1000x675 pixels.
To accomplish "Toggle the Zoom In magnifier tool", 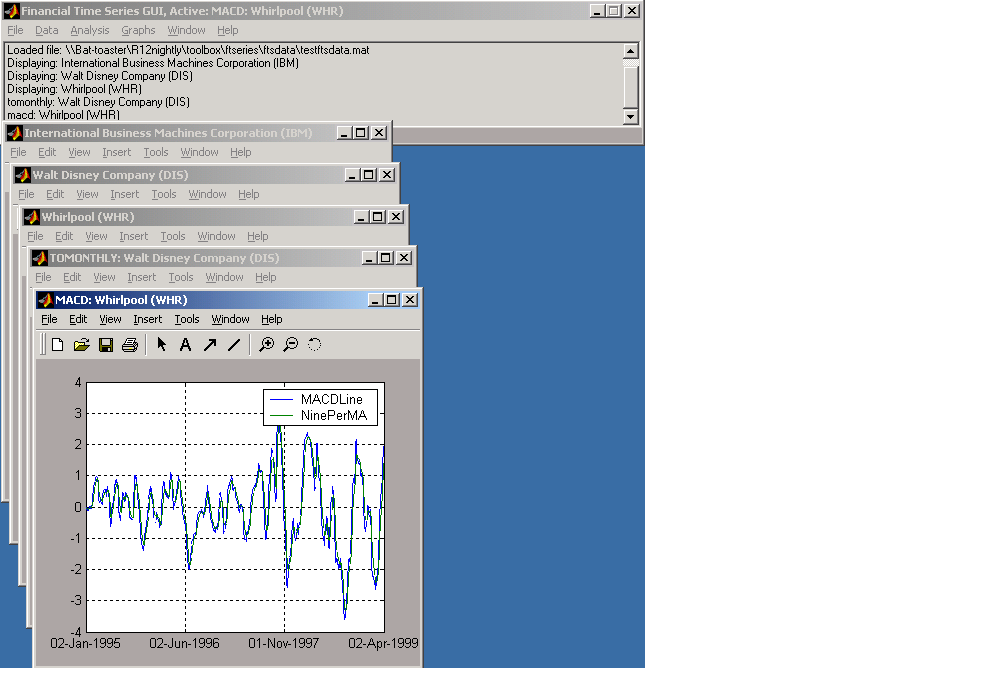I will click(x=266, y=345).
